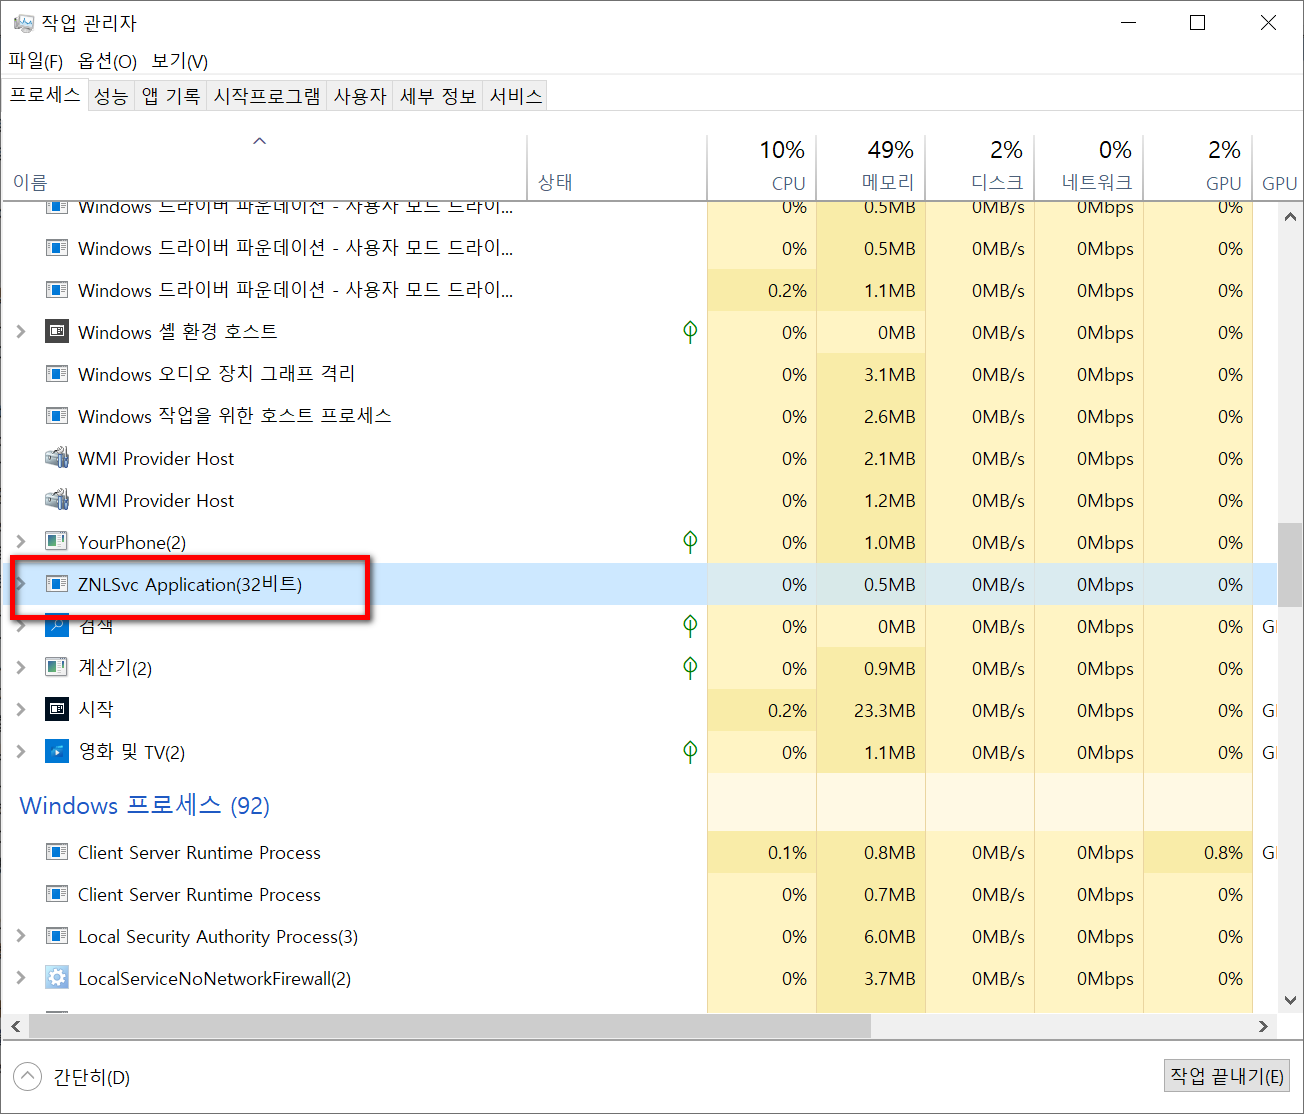Viewport: 1304px width, 1114px height.
Task: Sort by the 상태 column header
Action: pyautogui.click(x=617, y=168)
